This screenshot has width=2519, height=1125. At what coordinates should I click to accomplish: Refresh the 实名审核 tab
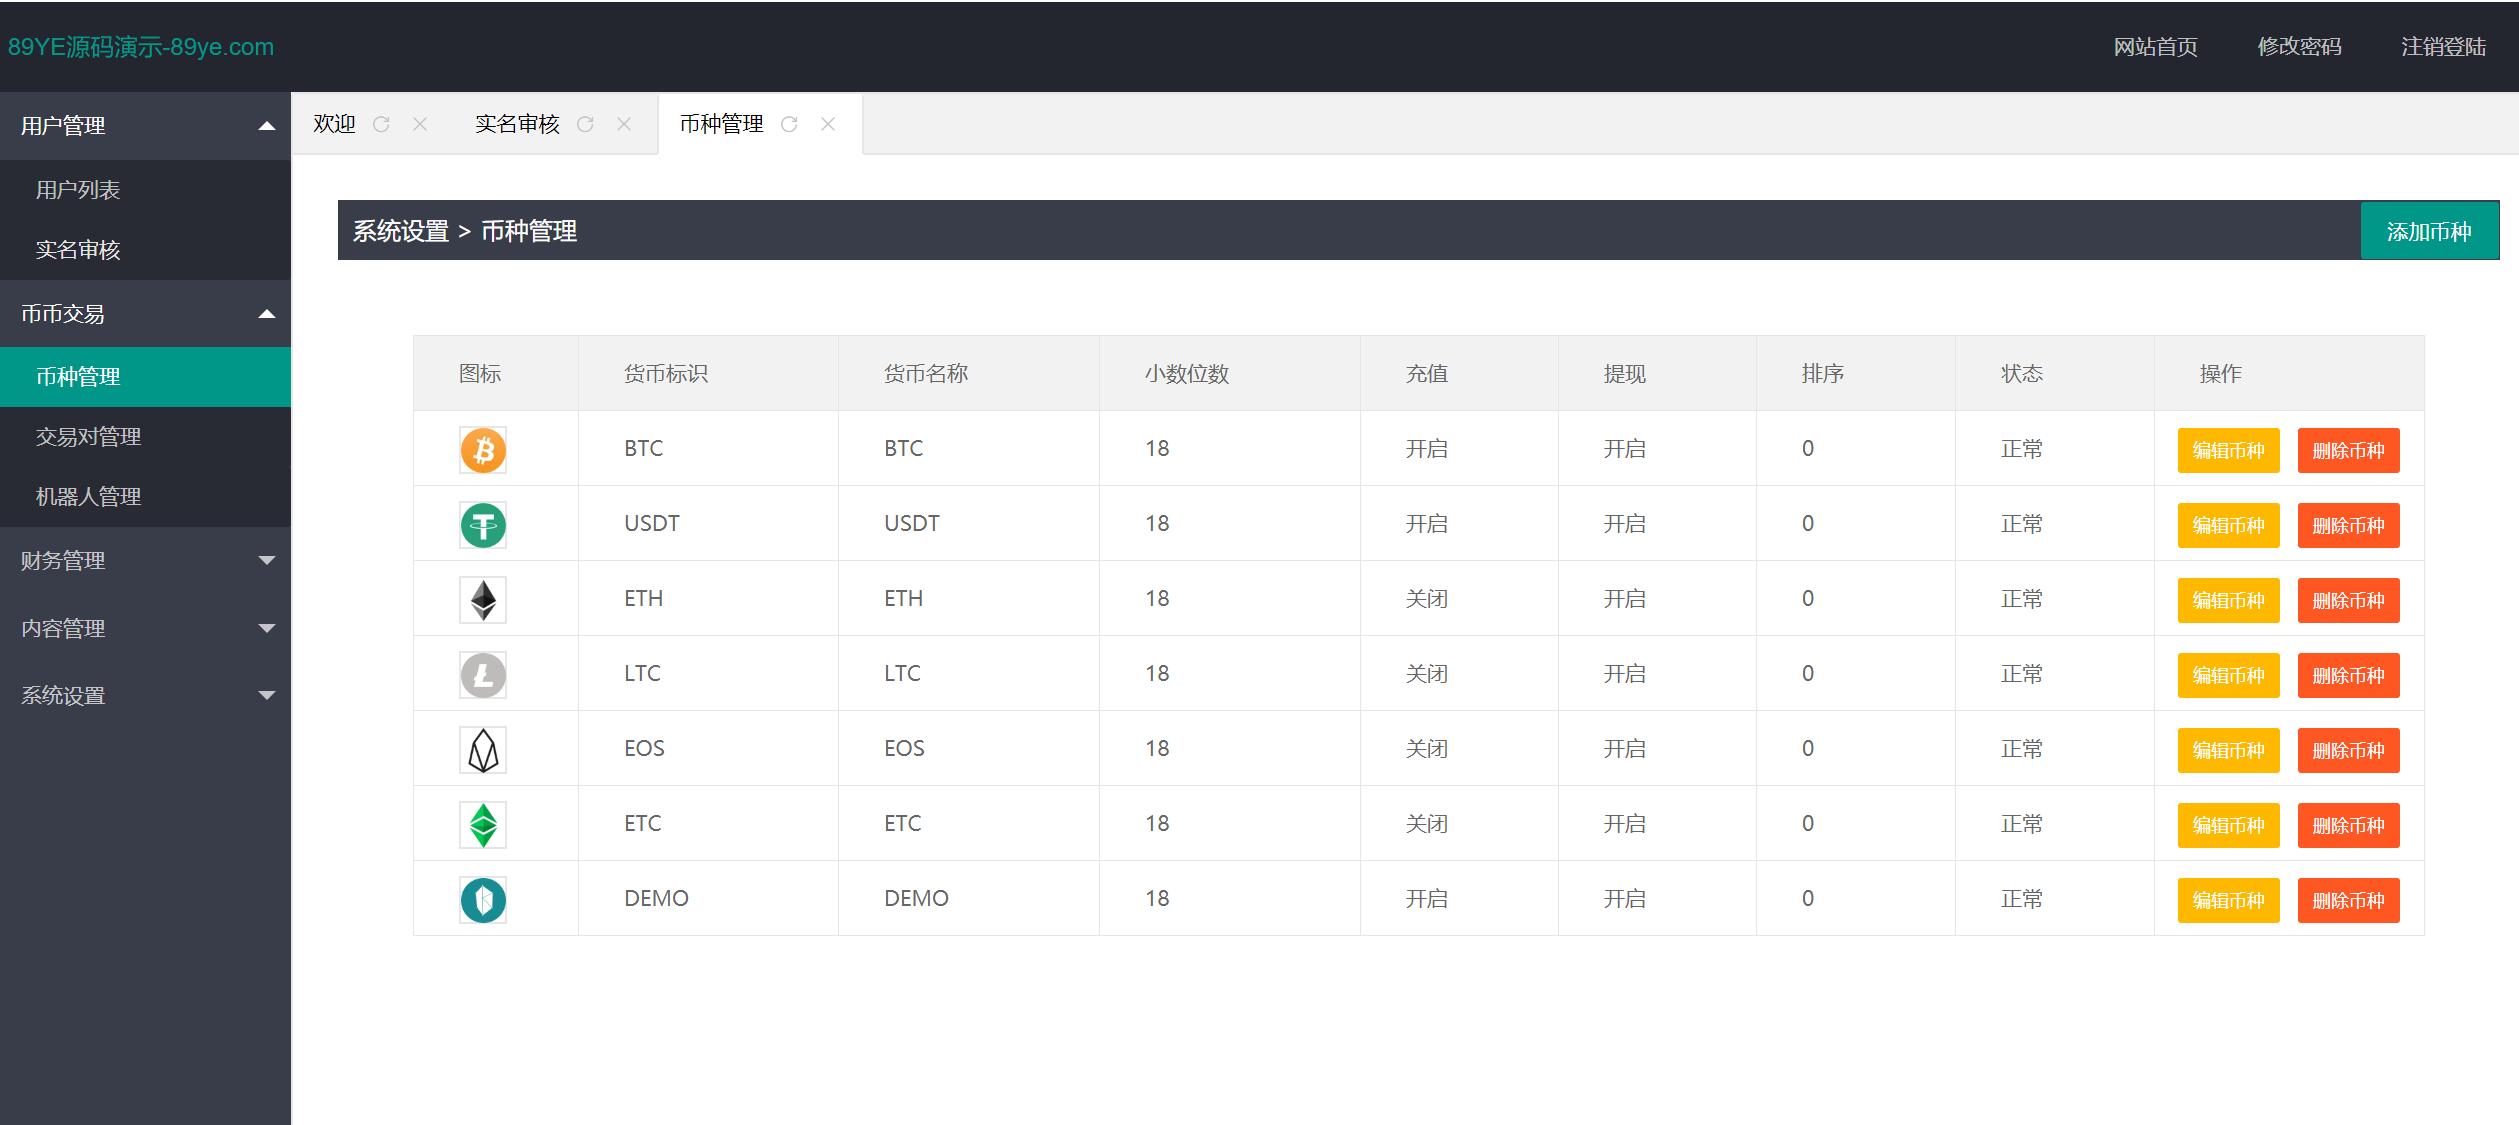[585, 124]
